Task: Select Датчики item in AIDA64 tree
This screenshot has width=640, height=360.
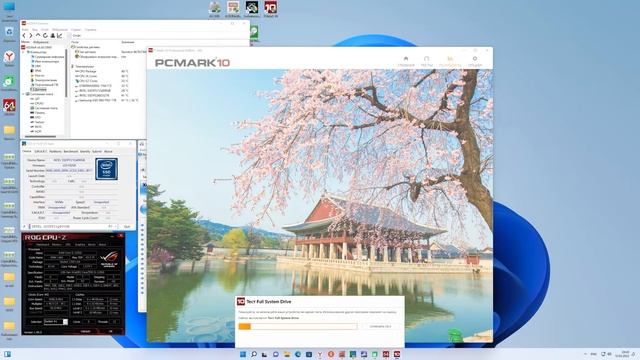Action: (x=39, y=89)
